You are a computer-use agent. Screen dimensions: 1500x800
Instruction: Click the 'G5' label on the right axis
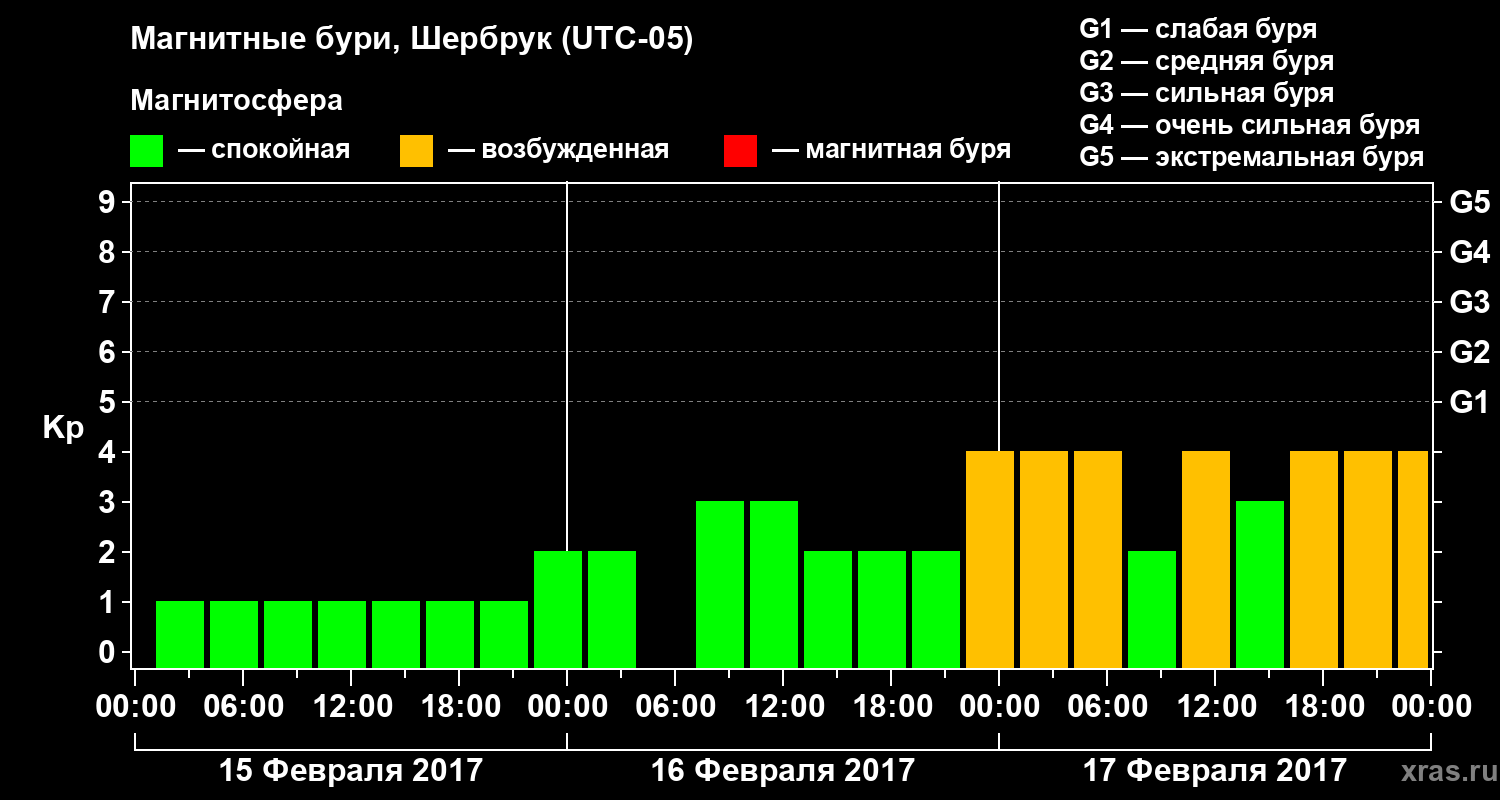click(x=1469, y=202)
